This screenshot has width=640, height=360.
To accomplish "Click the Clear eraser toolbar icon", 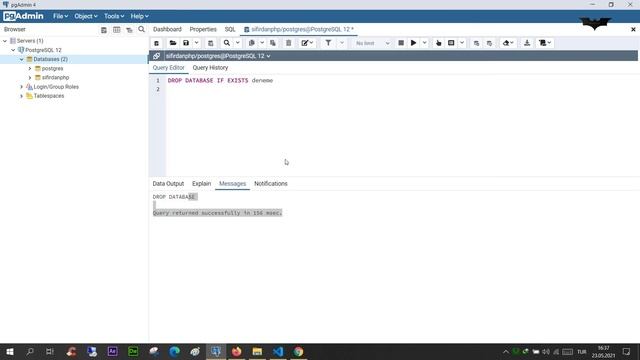I will pyautogui.click(x=508, y=43).
